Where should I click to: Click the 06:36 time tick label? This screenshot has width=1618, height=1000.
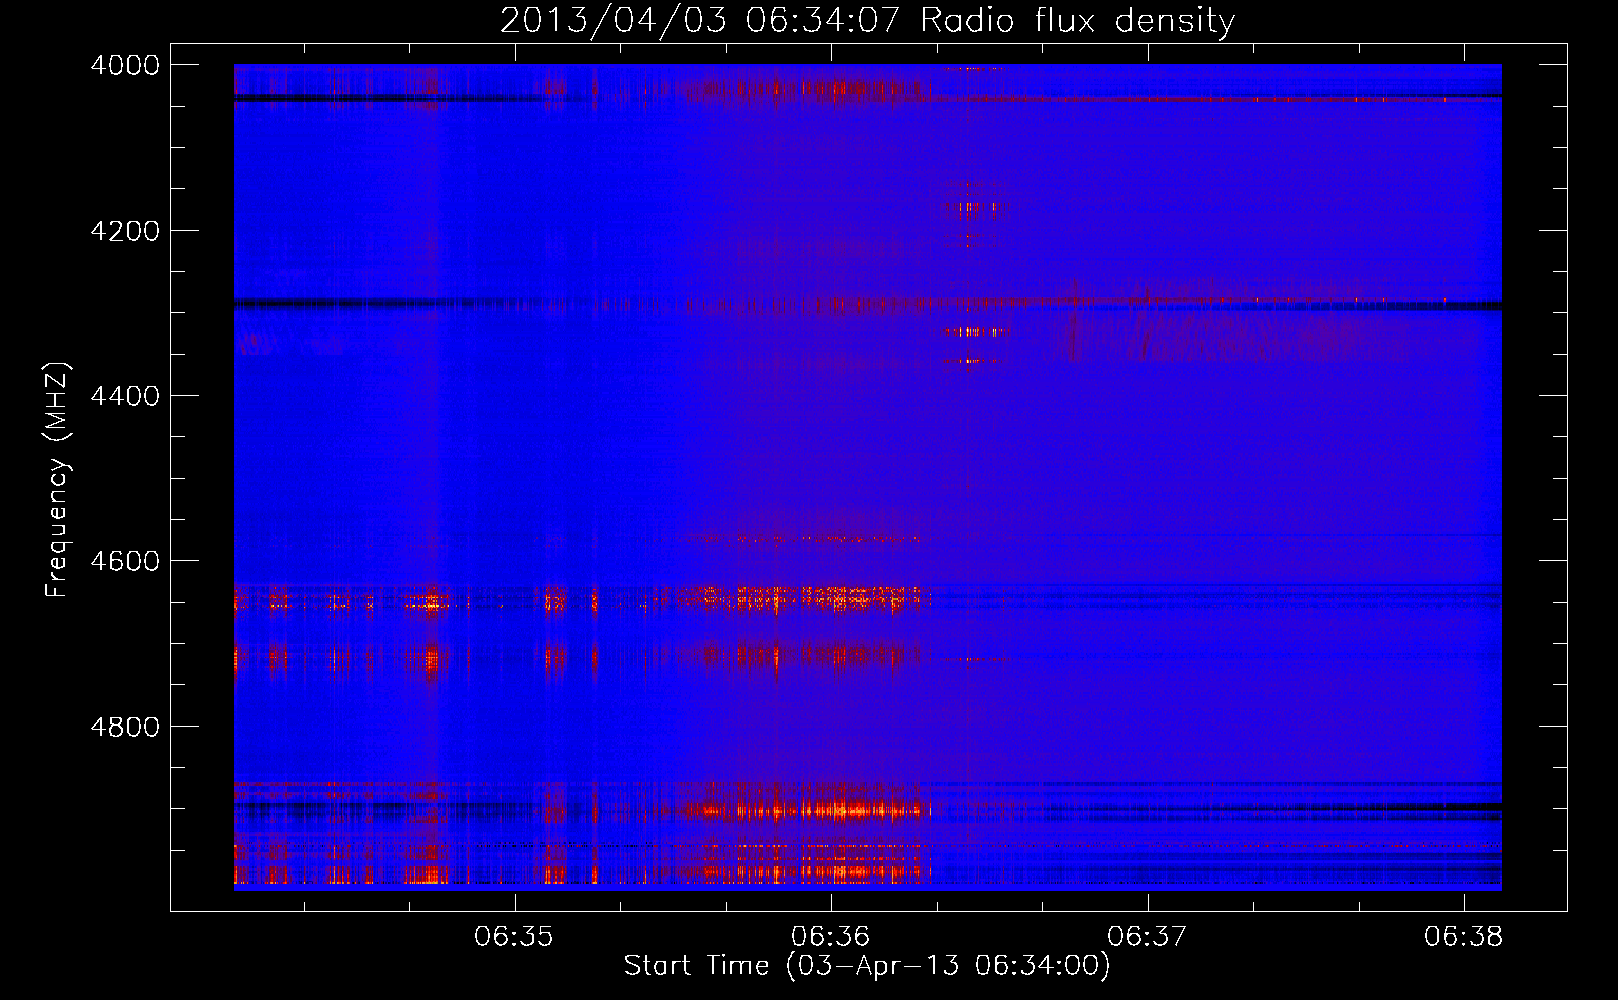831,937
